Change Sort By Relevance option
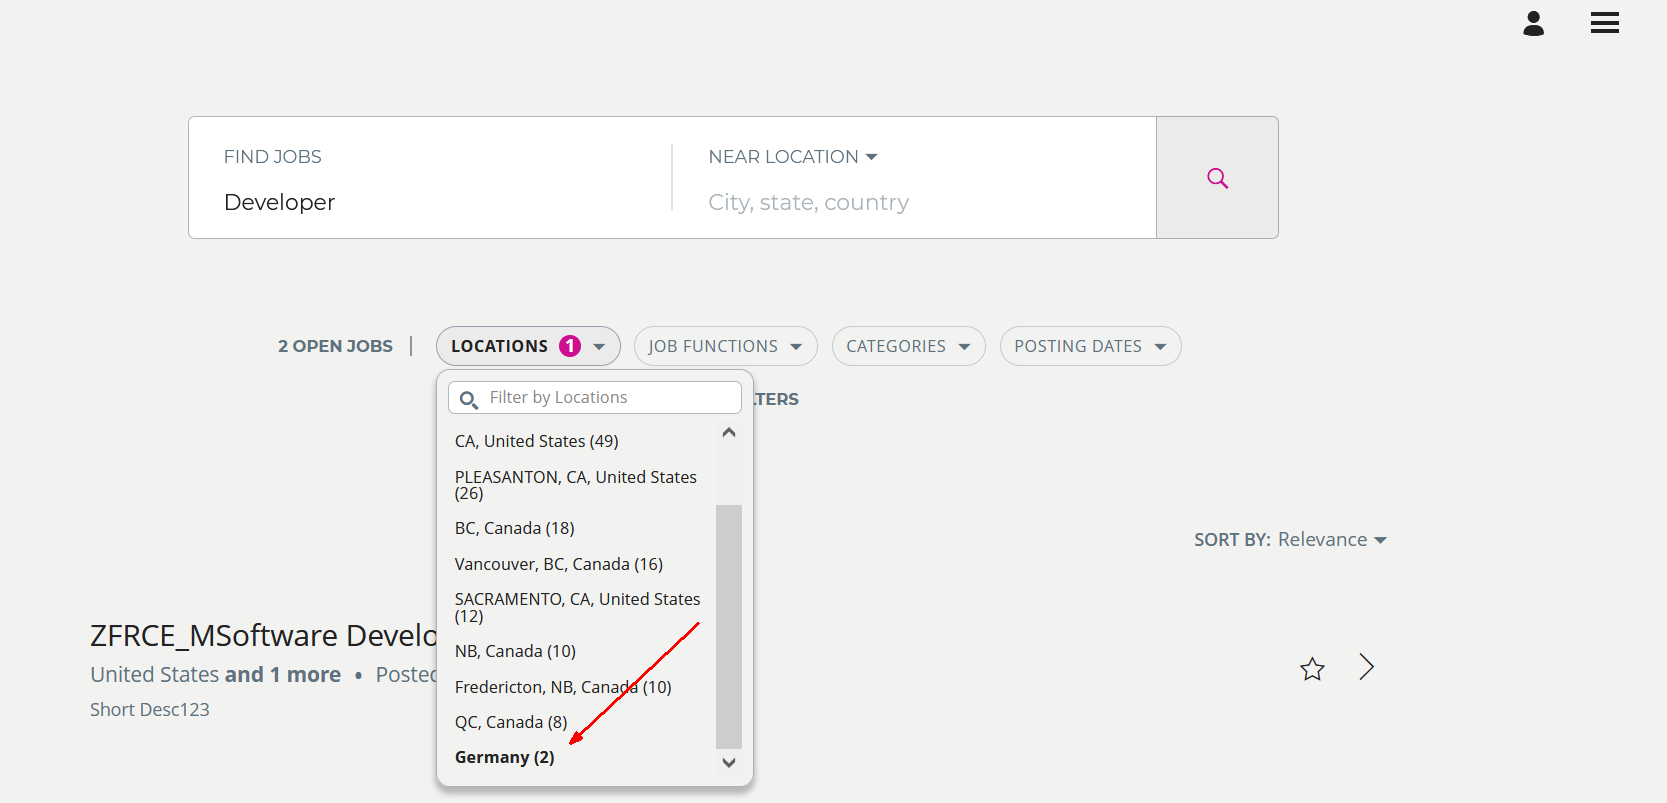This screenshot has width=1667, height=803. coord(1331,540)
